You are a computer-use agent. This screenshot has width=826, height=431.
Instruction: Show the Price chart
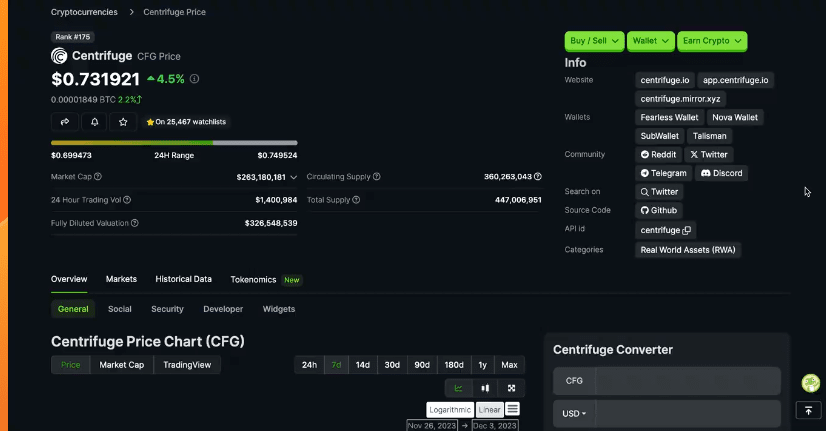pos(71,365)
